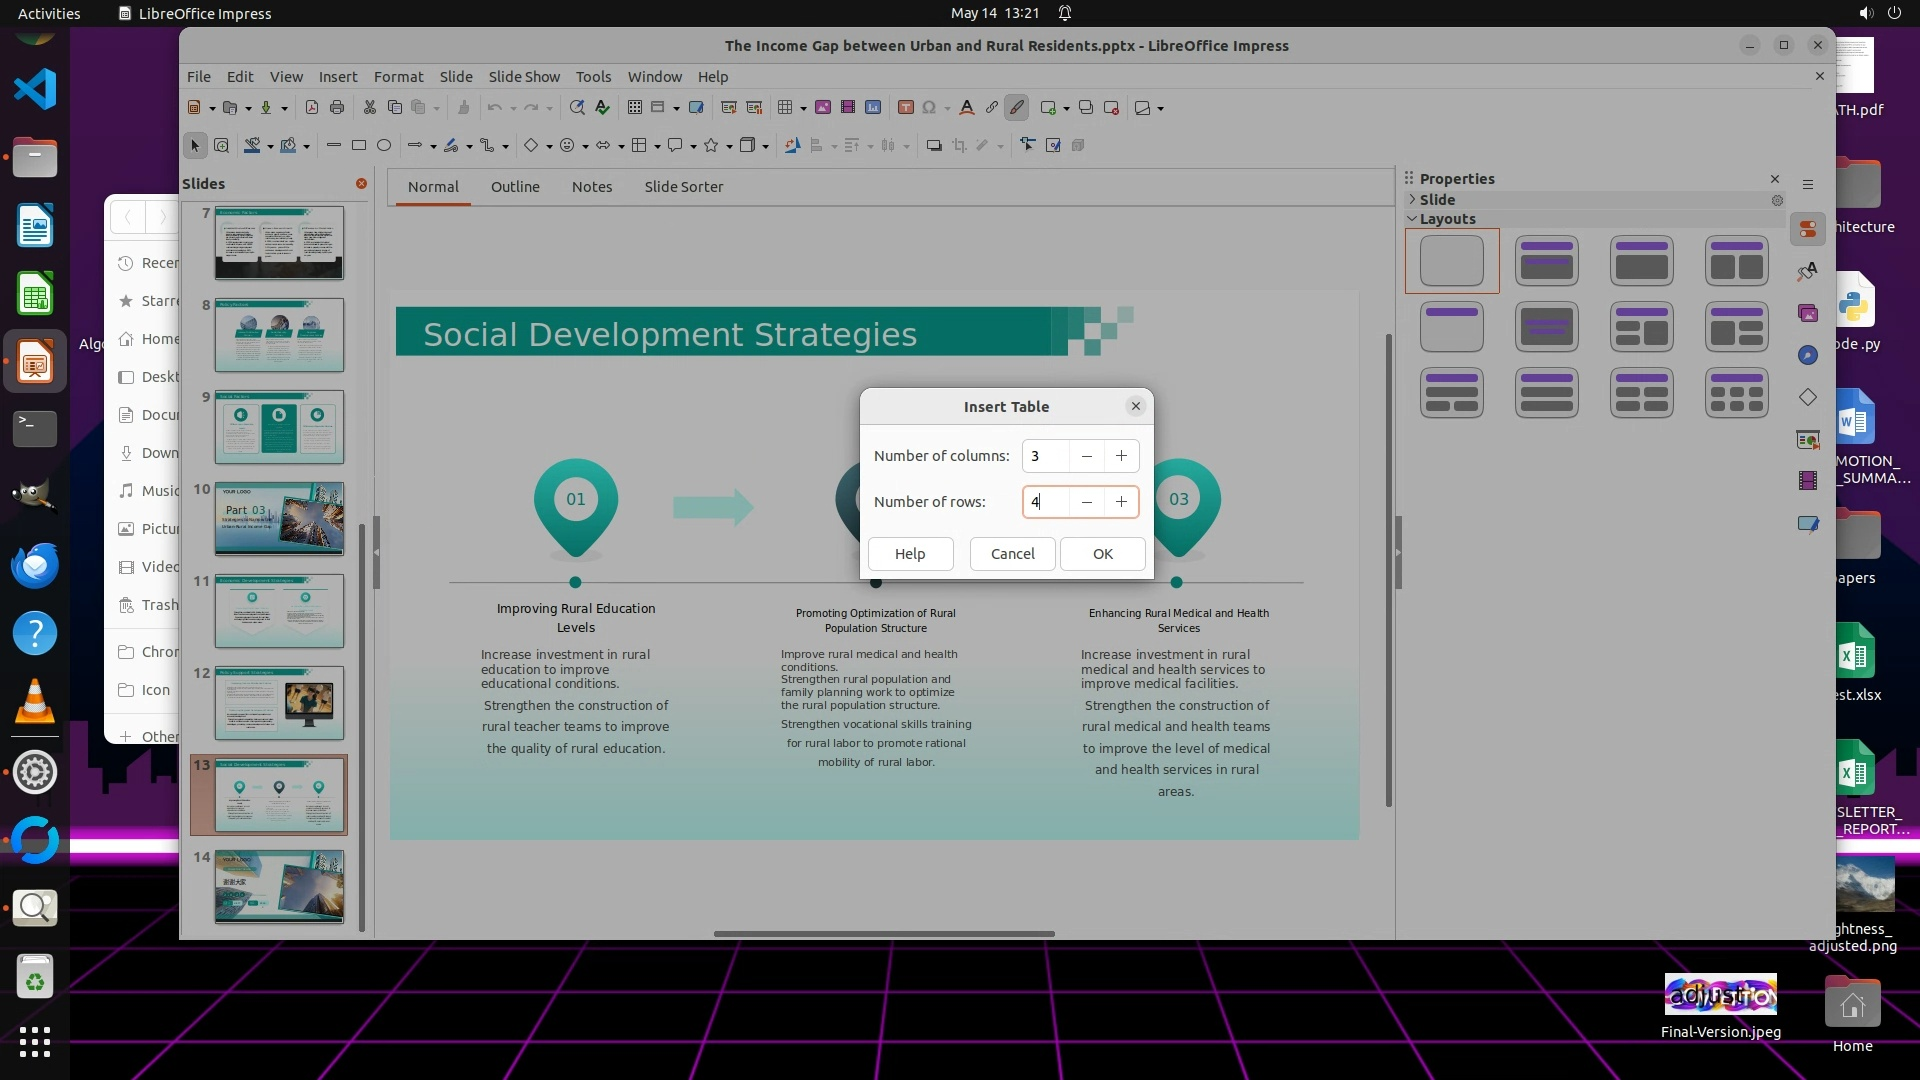Toggle the Display Grid button
The image size is (1920, 1080).
634,108
